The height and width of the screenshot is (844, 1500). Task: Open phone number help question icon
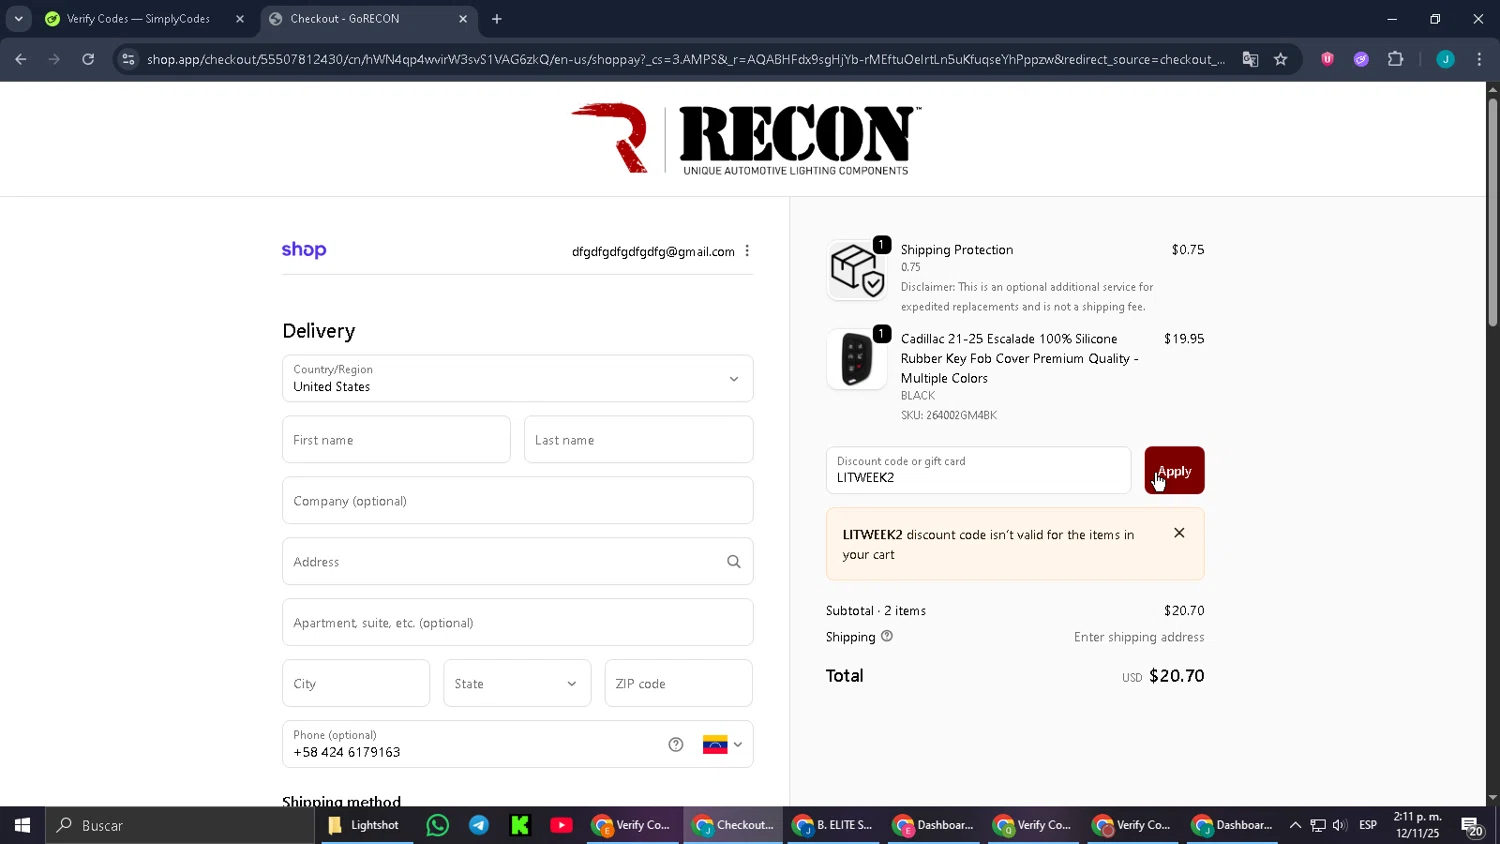tap(676, 744)
